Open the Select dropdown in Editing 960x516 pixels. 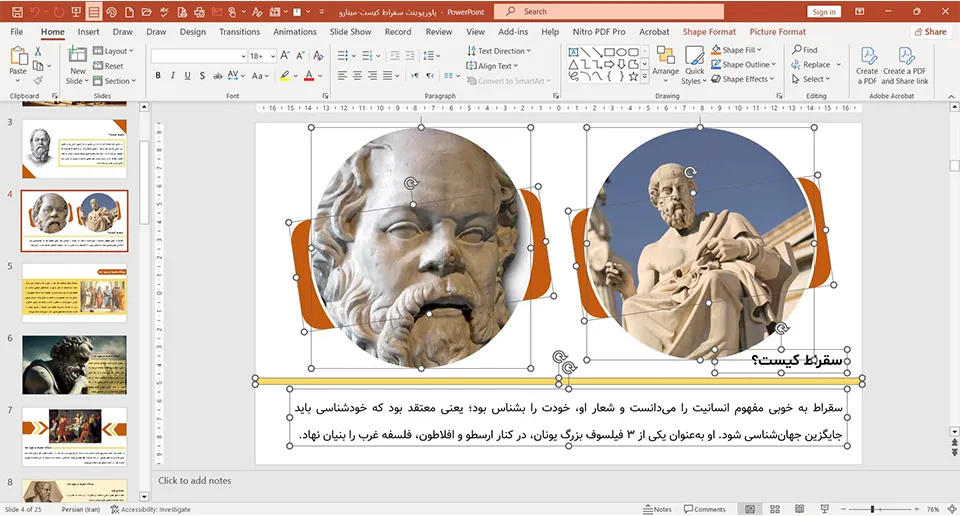coord(811,79)
